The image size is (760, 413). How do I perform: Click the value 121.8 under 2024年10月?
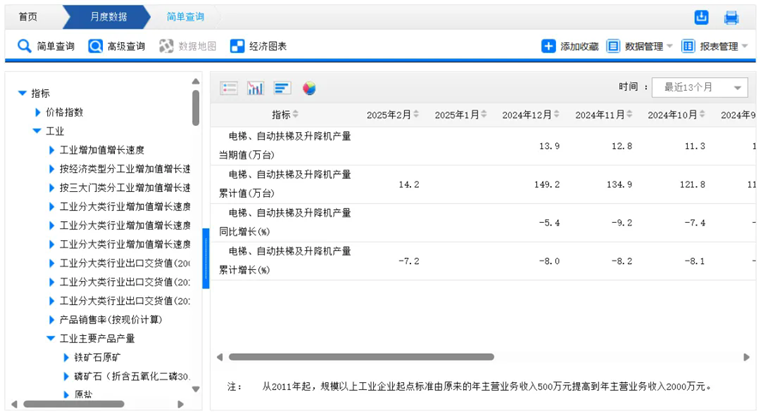tap(692, 184)
